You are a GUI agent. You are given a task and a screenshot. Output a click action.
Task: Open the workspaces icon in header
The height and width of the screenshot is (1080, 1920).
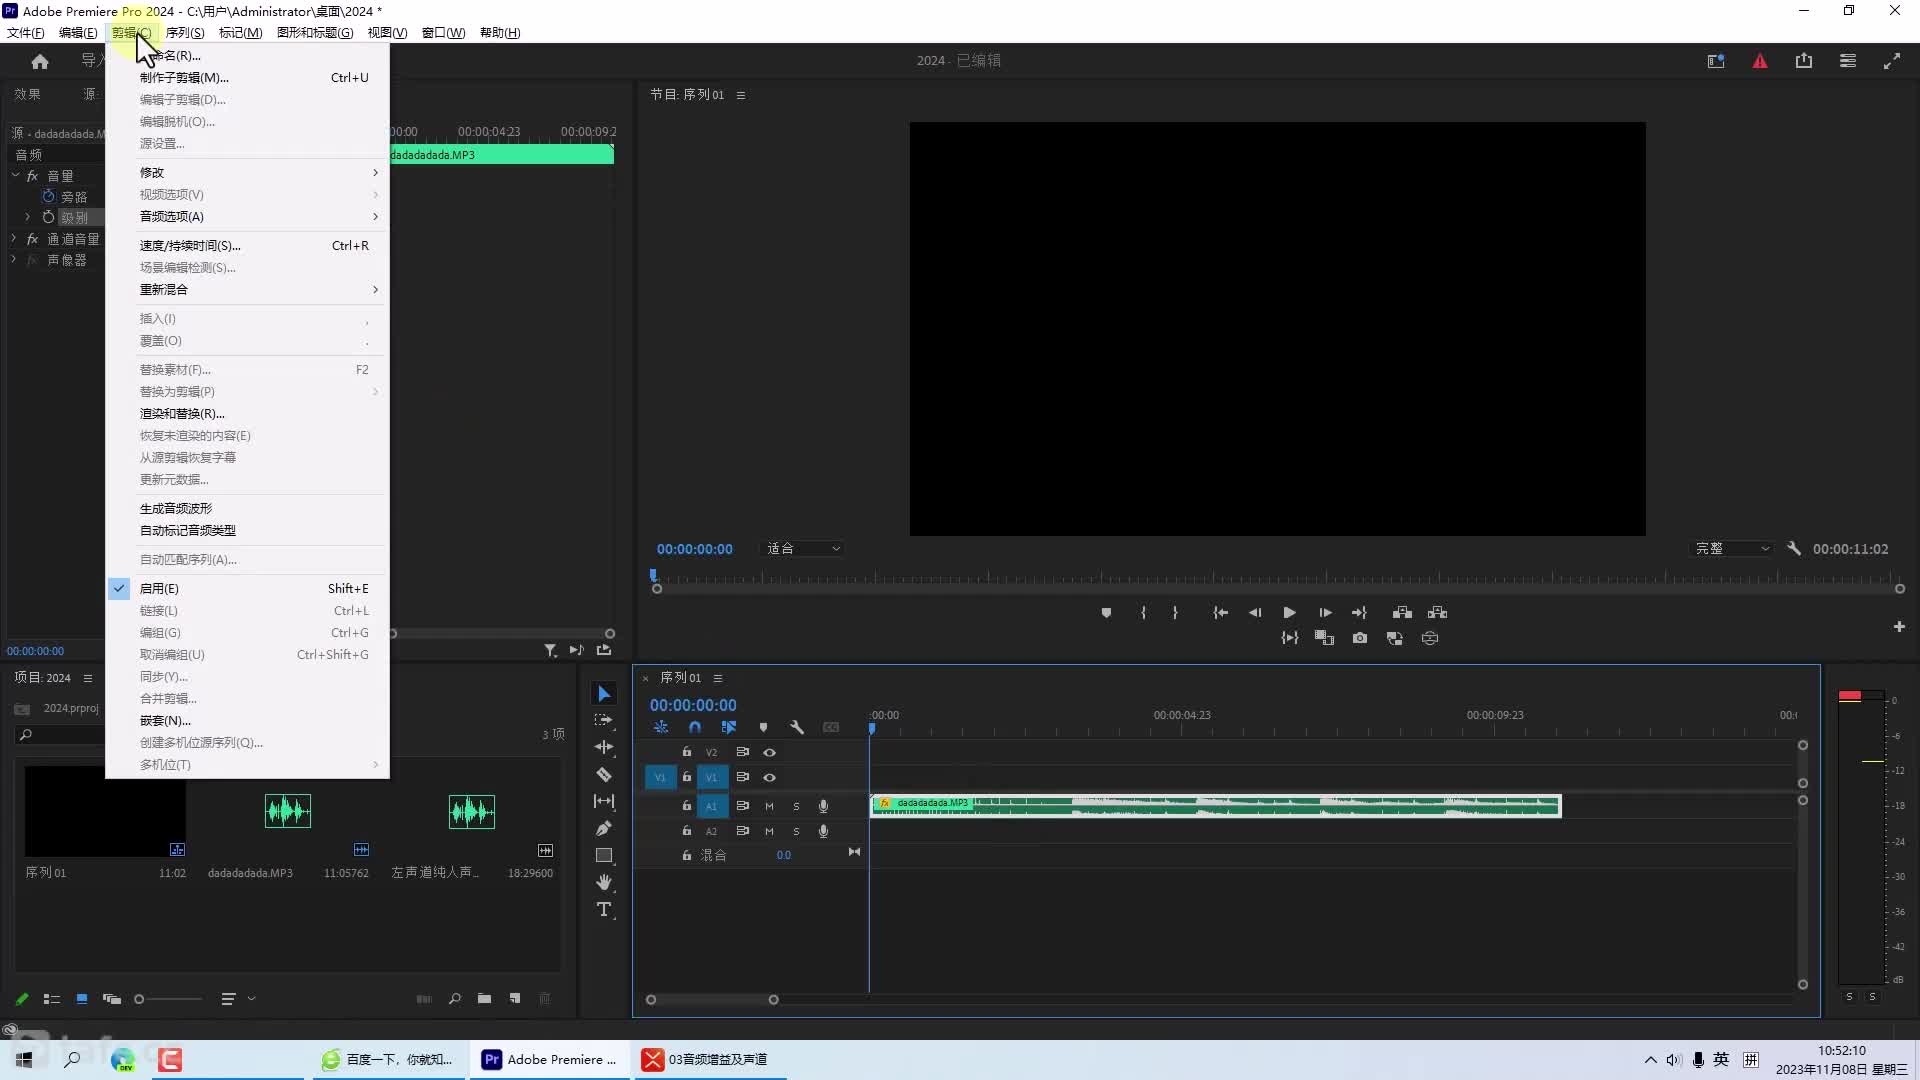(x=1716, y=61)
